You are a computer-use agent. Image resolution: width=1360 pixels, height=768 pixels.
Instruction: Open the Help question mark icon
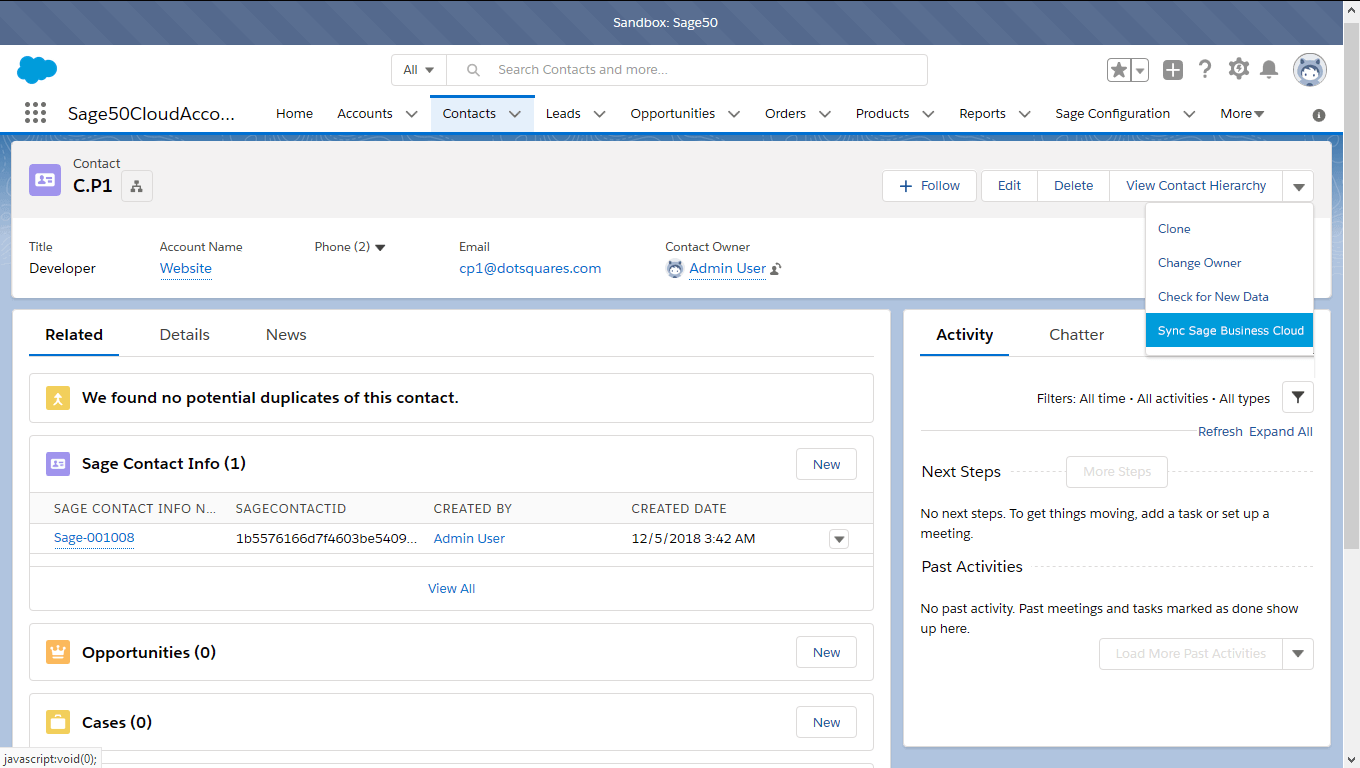coord(1205,69)
